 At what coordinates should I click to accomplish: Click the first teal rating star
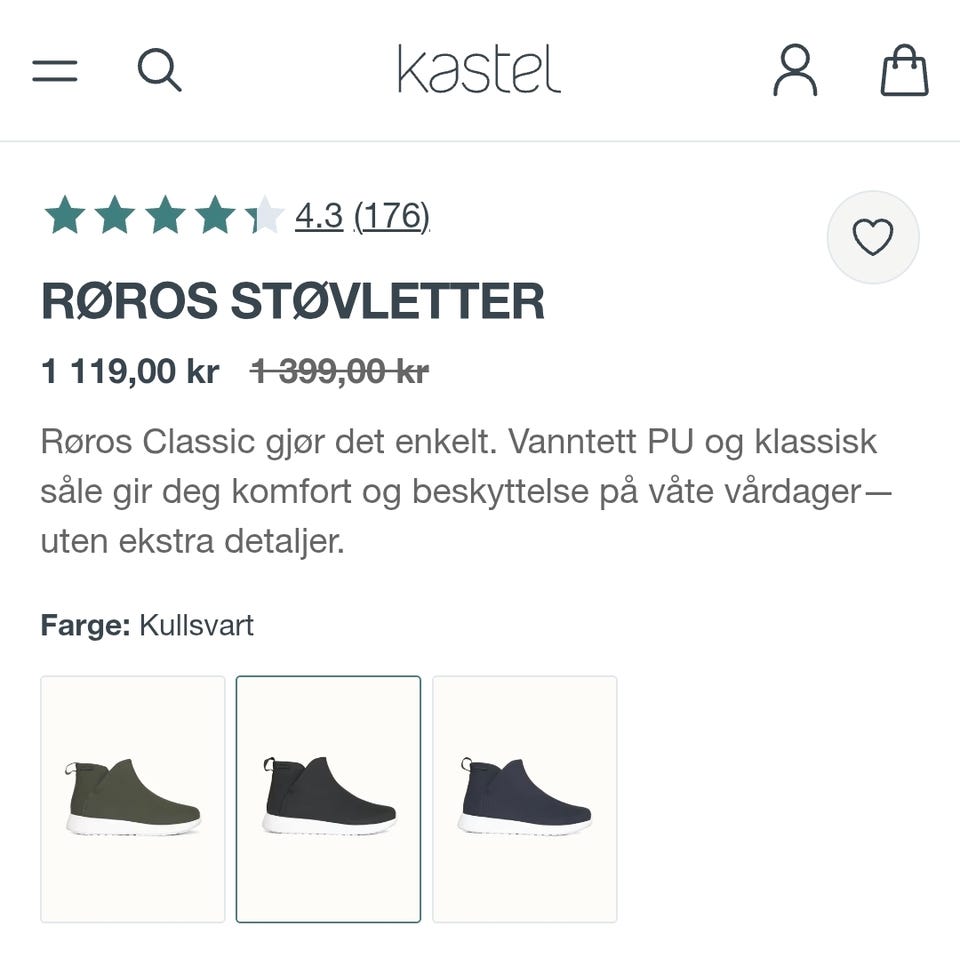65,215
